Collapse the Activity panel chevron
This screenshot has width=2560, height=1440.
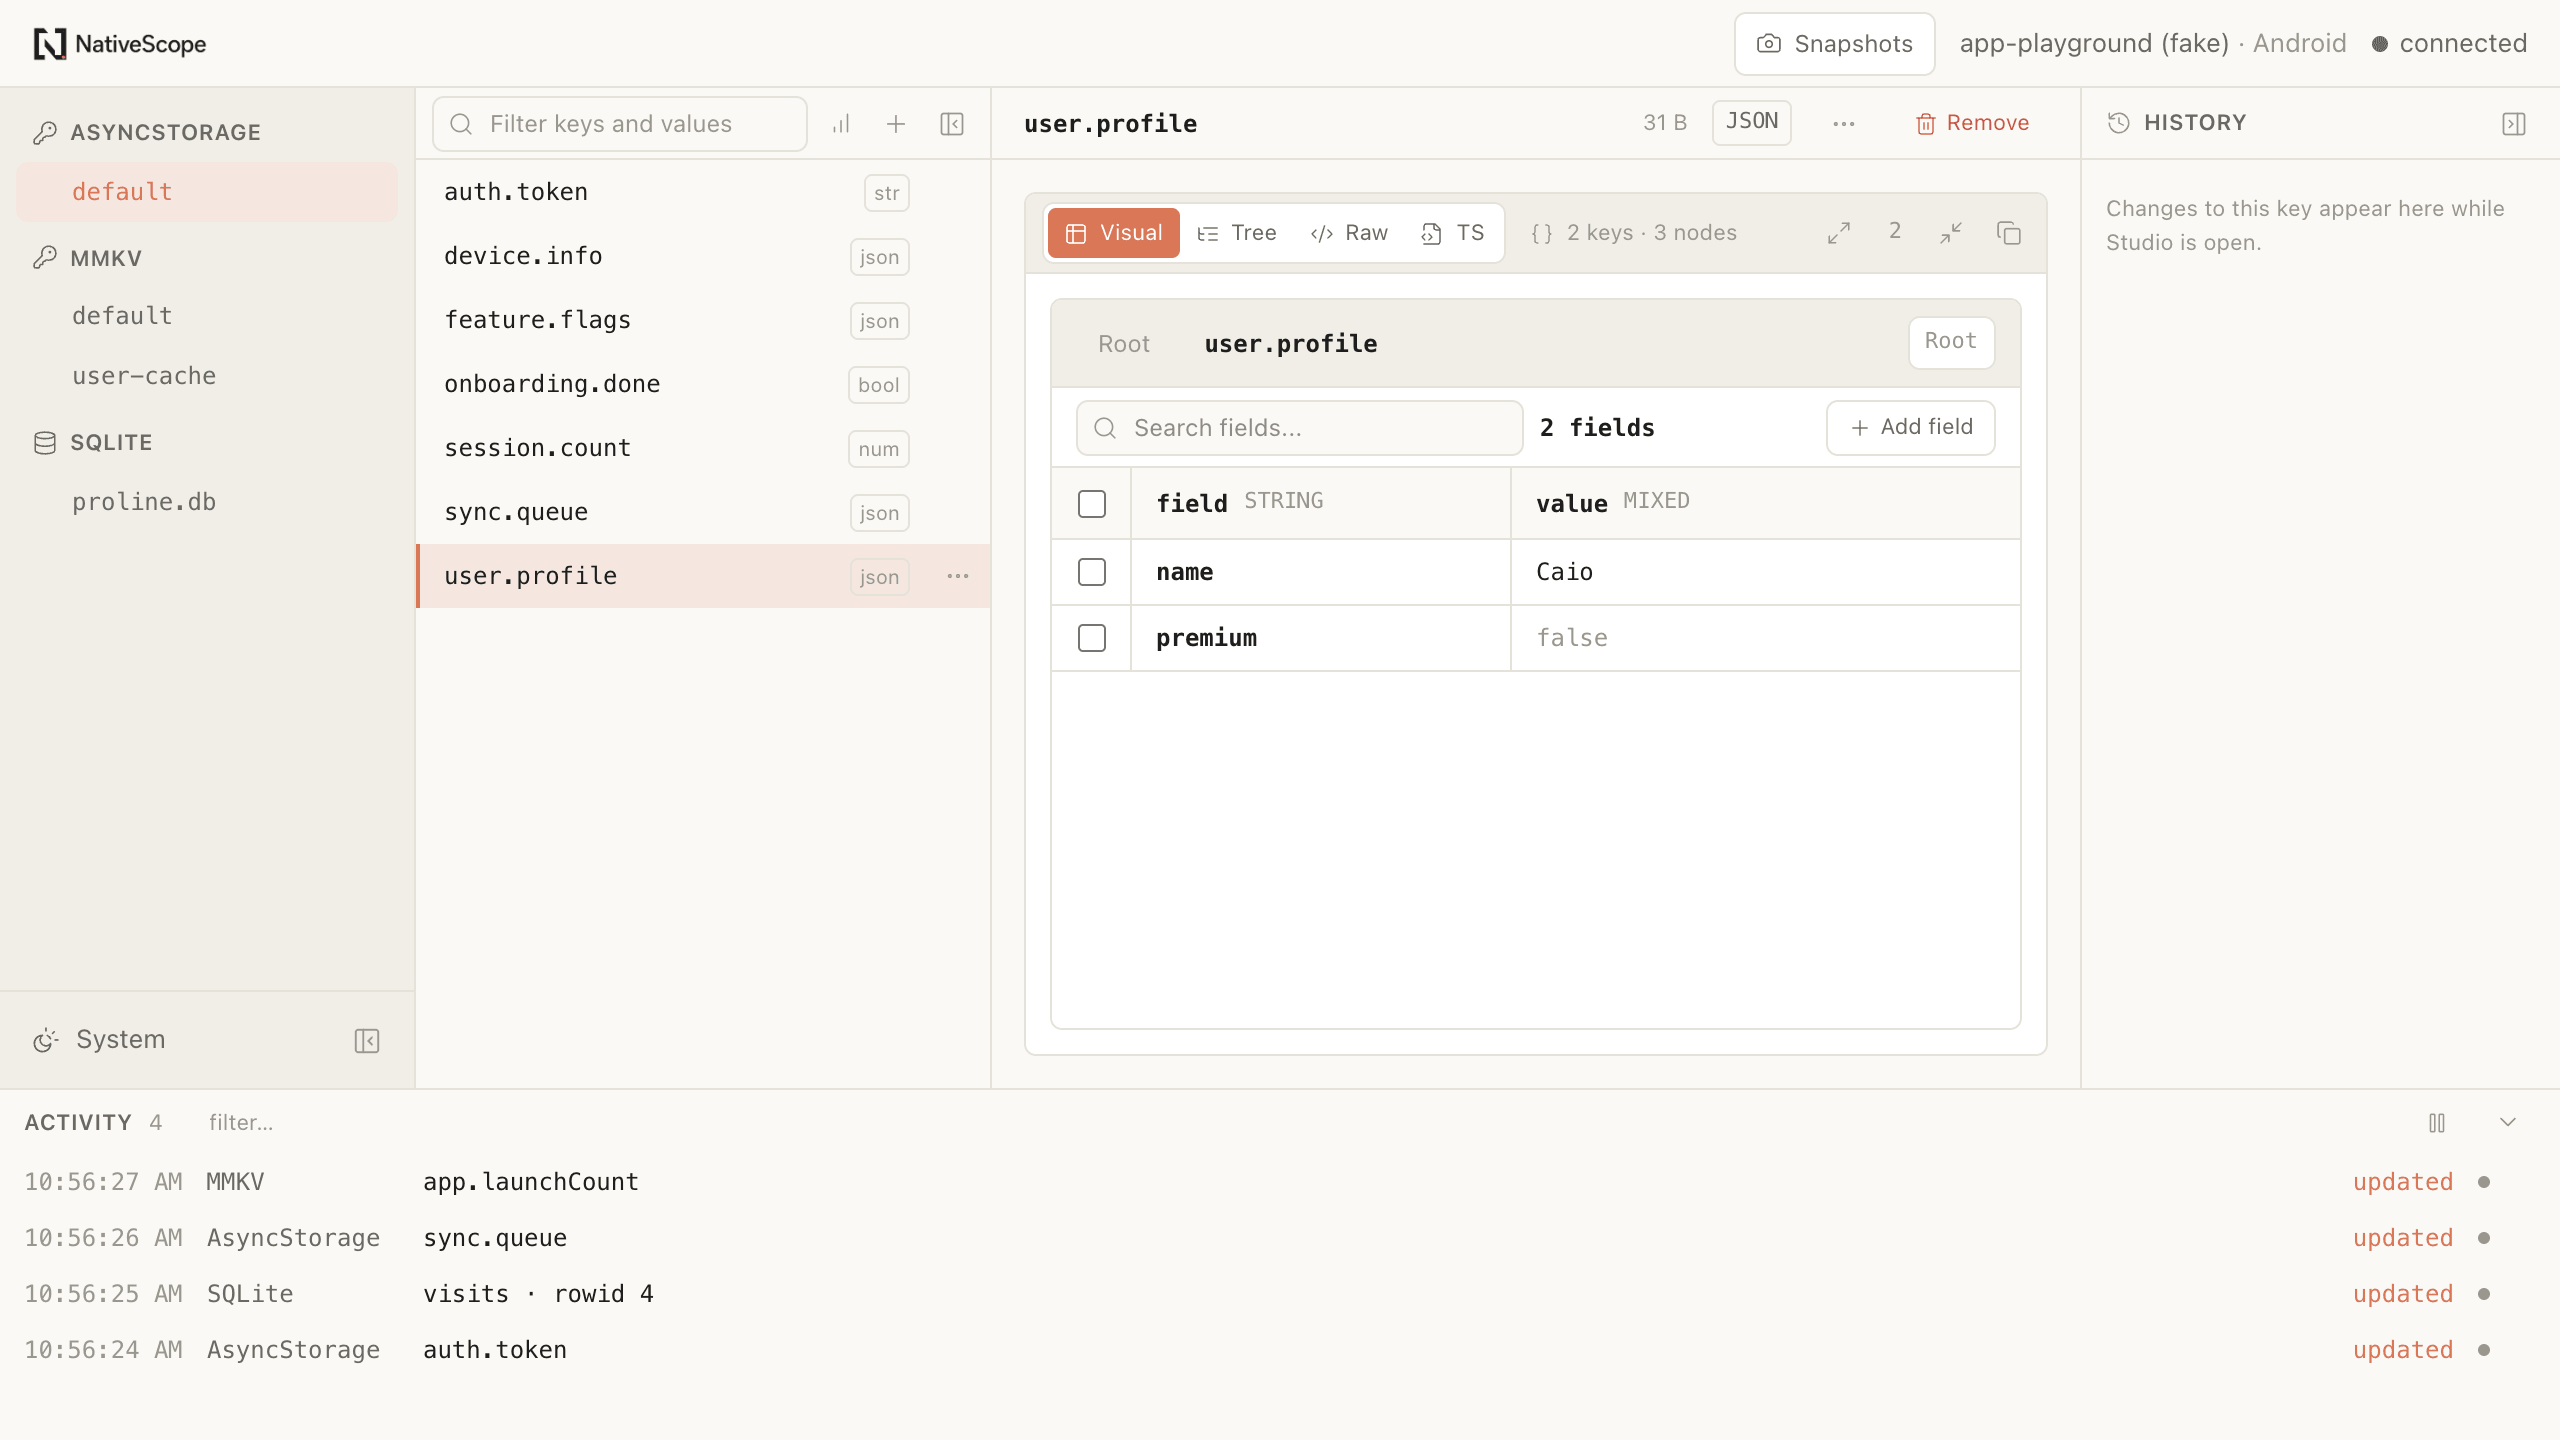point(2508,1122)
